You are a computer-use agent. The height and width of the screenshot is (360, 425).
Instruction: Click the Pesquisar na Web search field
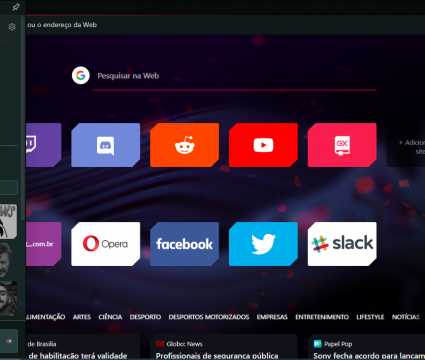point(234,76)
